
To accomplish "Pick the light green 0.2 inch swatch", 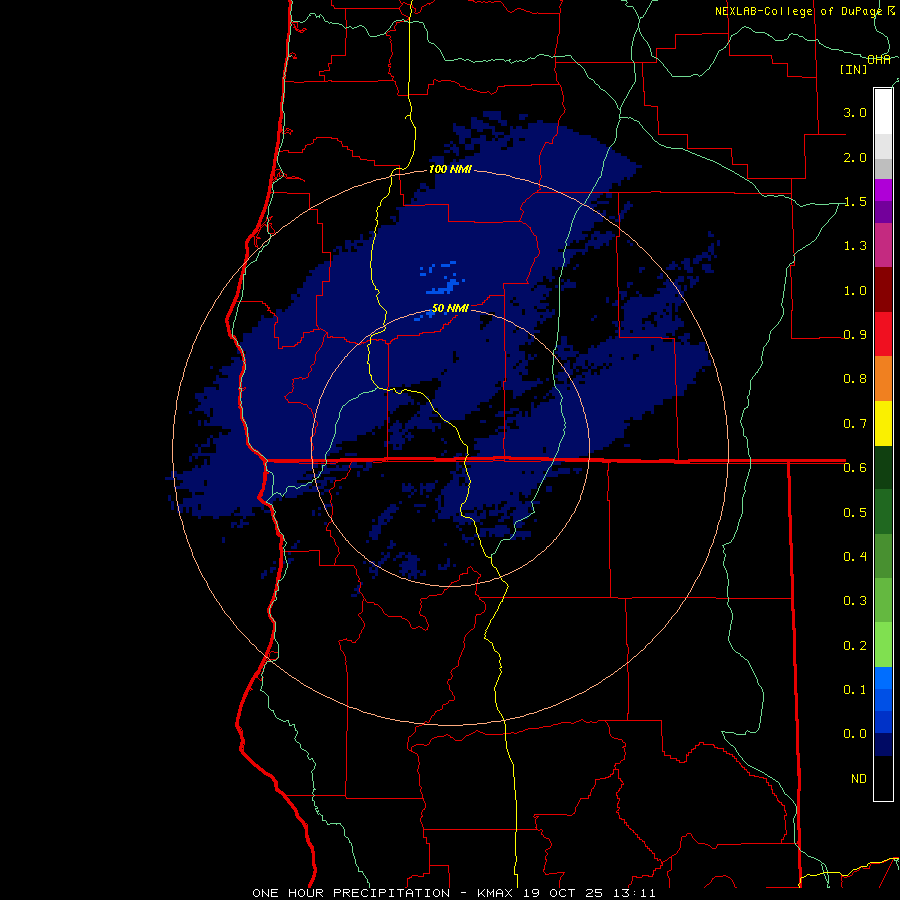I will point(883,645).
